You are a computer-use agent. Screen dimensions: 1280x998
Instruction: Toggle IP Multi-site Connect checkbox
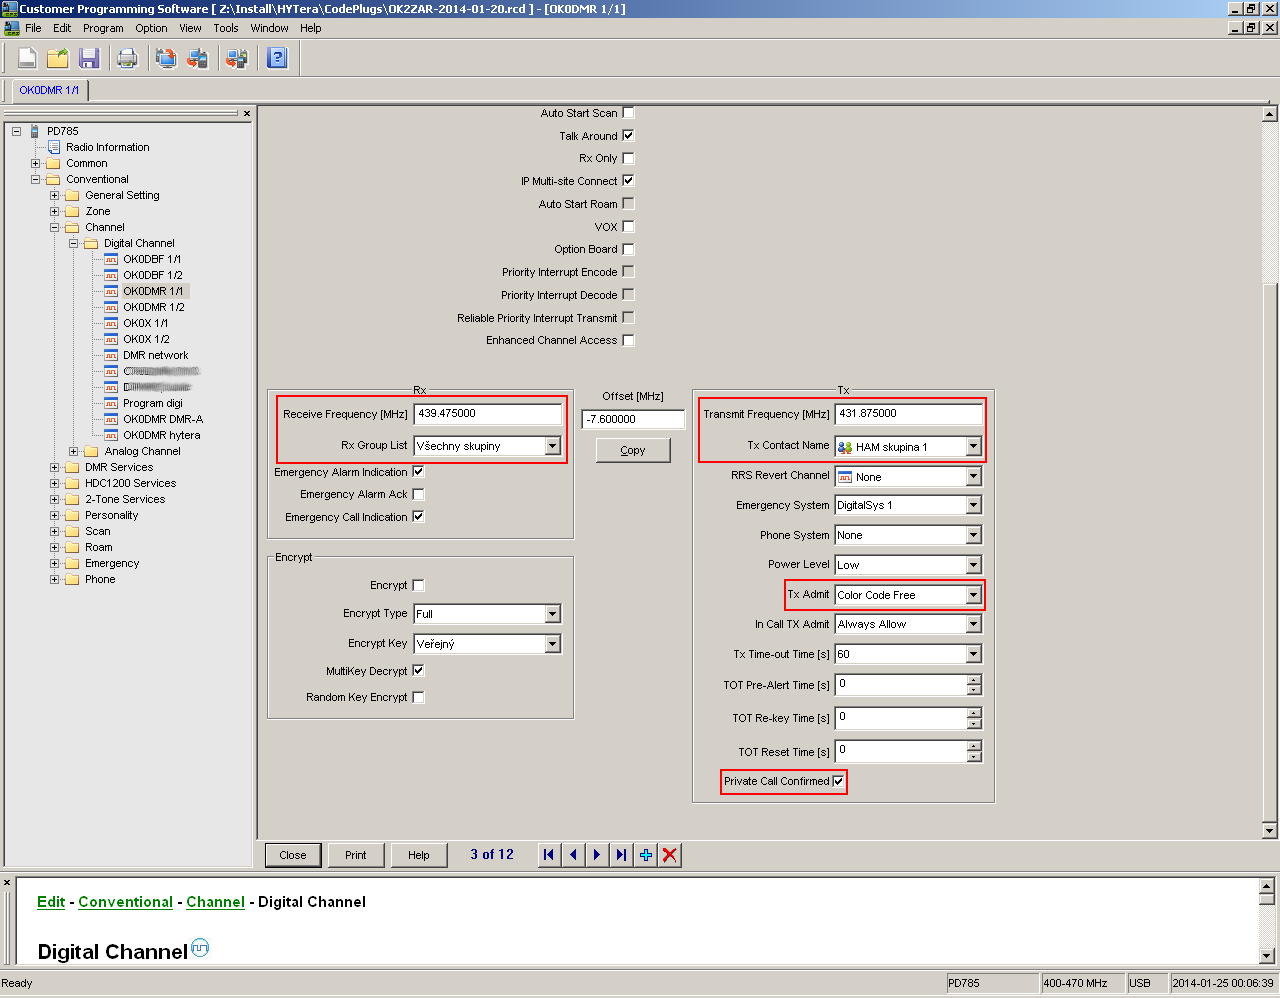628,181
